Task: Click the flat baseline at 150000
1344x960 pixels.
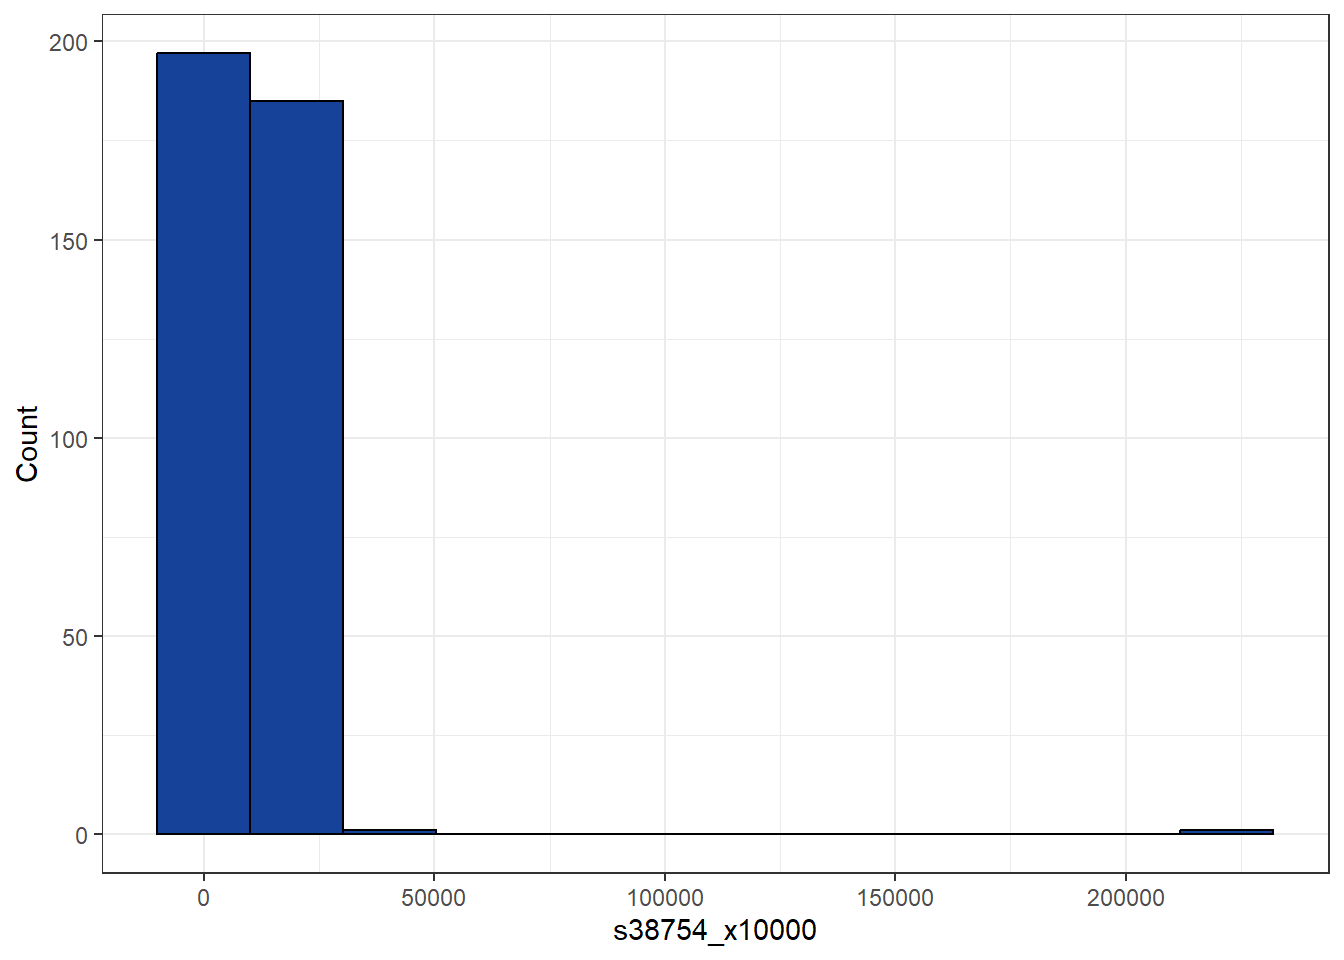Action: 895,834
